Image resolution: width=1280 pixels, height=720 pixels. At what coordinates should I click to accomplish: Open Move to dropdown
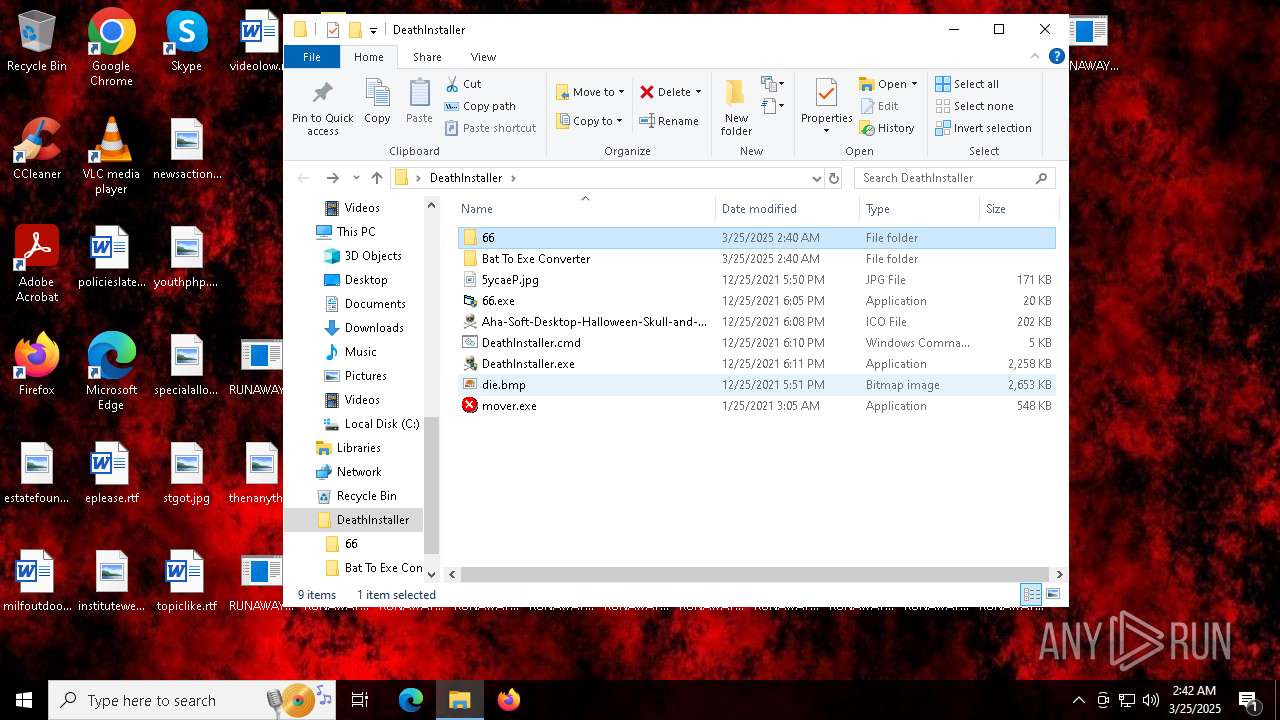coord(590,92)
